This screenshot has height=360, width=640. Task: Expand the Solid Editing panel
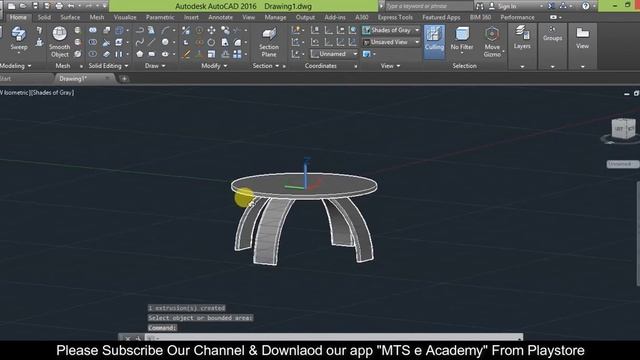tap(108, 66)
